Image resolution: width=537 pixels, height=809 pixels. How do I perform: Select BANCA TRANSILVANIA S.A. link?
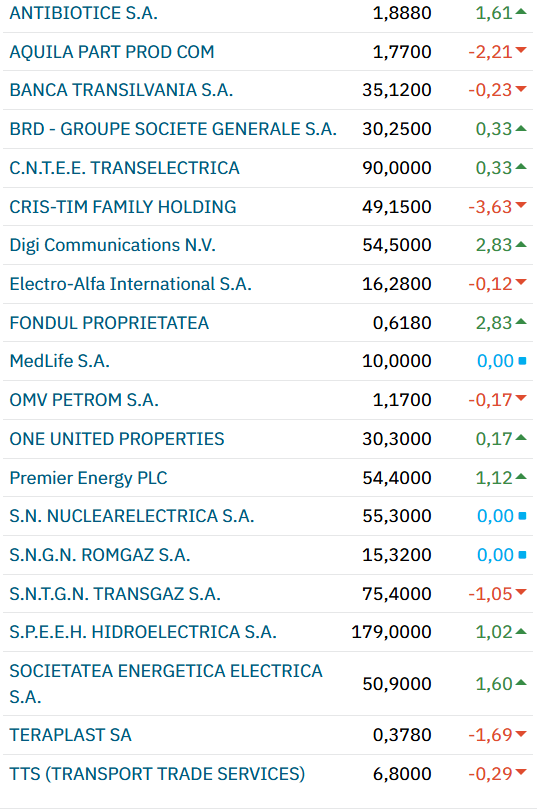(x=121, y=90)
